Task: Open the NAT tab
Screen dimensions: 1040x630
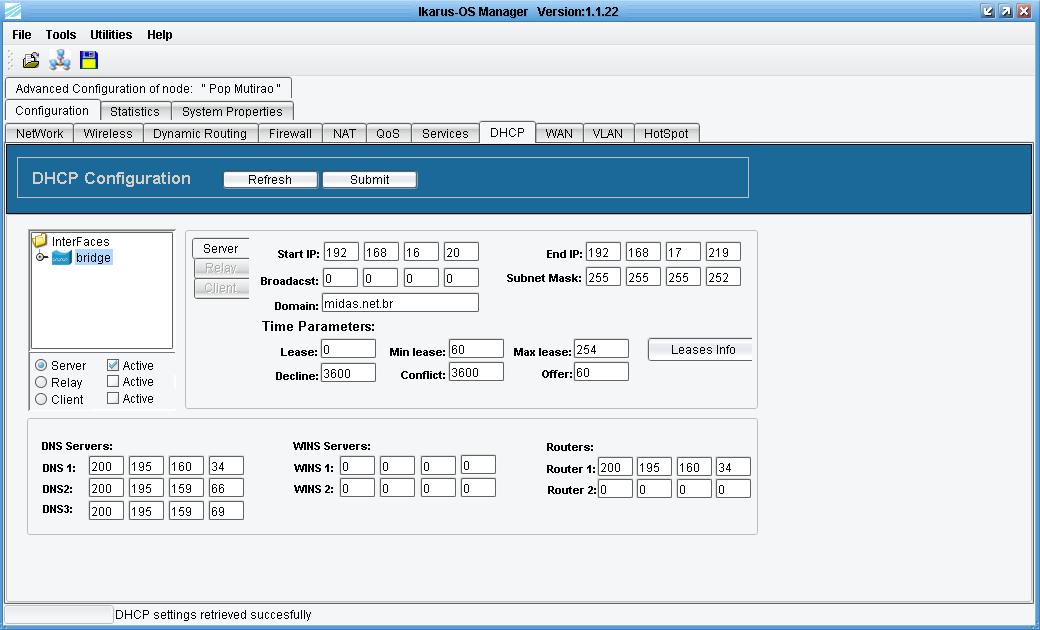Action: pyautogui.click(x=344, y=133)
